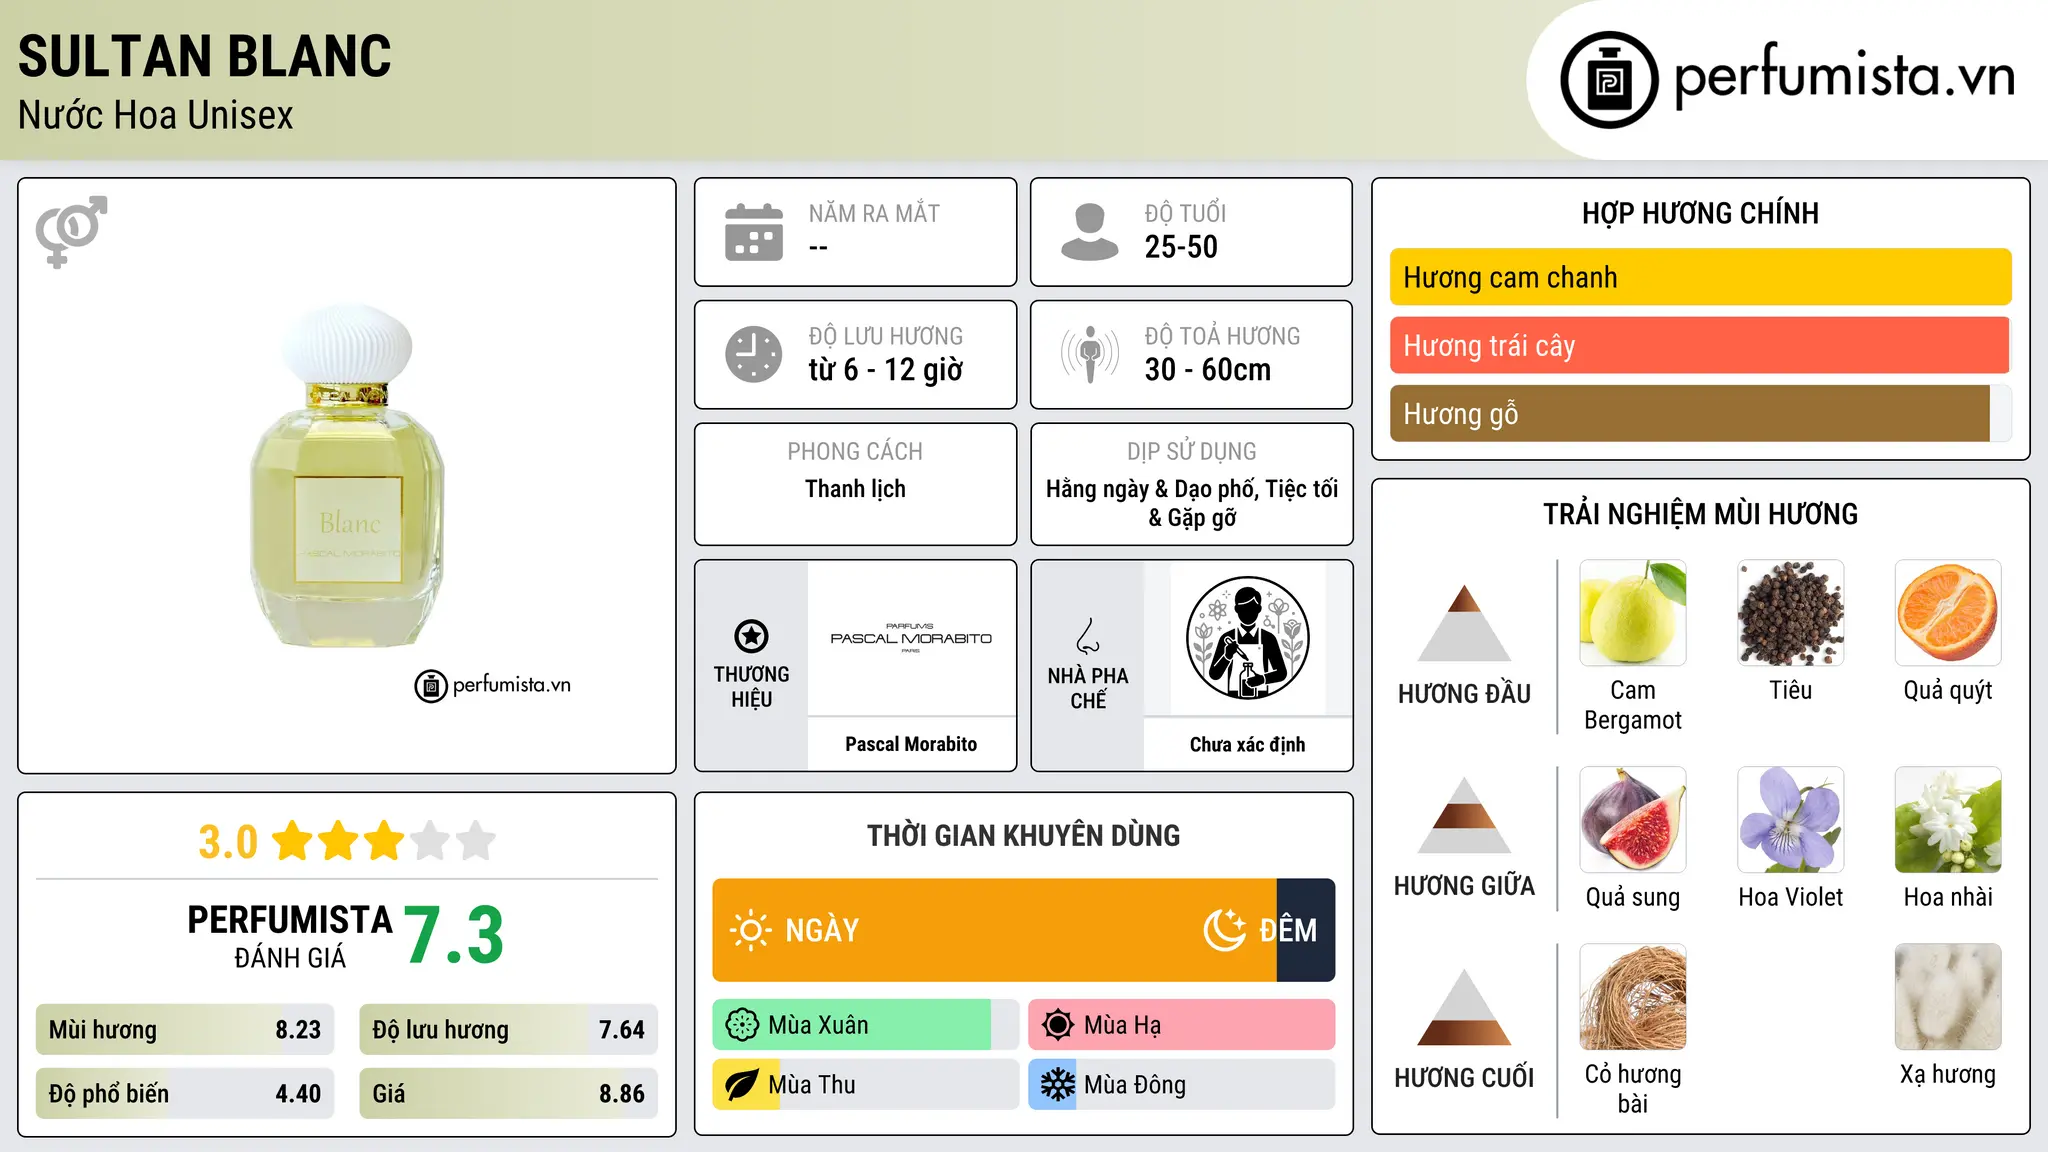Click the Mùa Xuân season bar

point(866,1025)
